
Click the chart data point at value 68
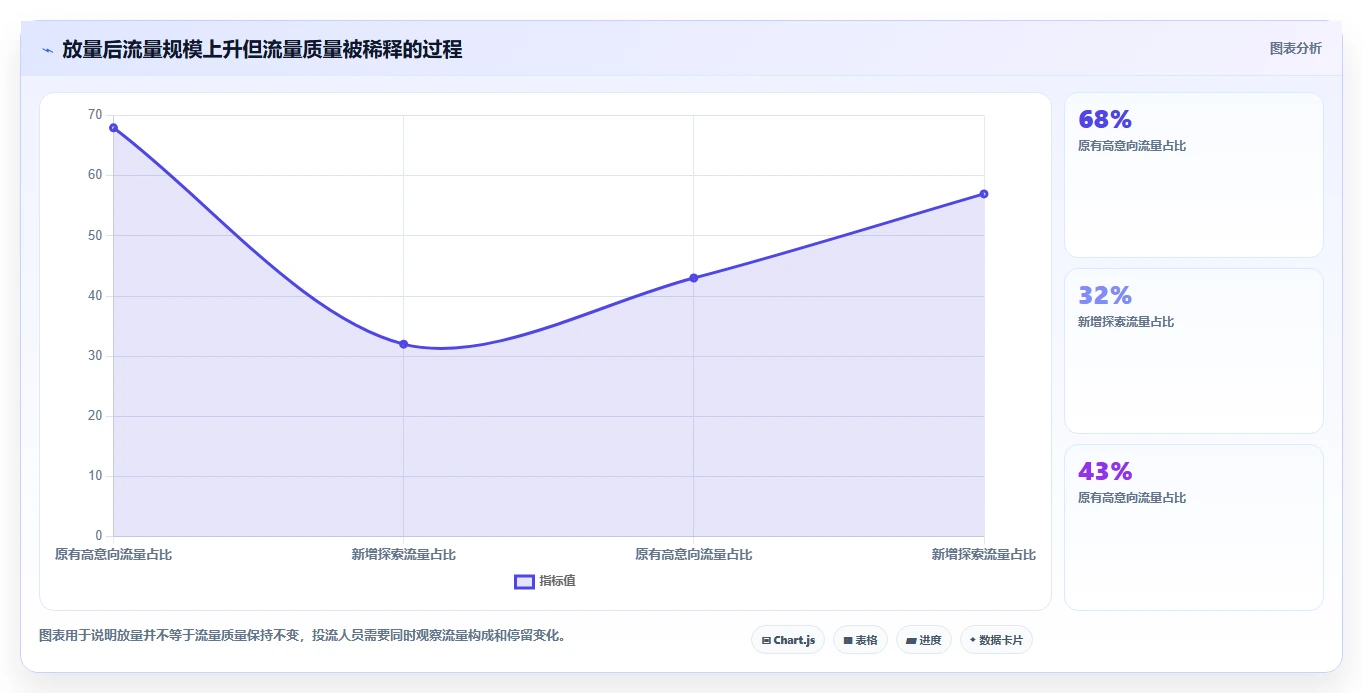[x=113, y=128]
